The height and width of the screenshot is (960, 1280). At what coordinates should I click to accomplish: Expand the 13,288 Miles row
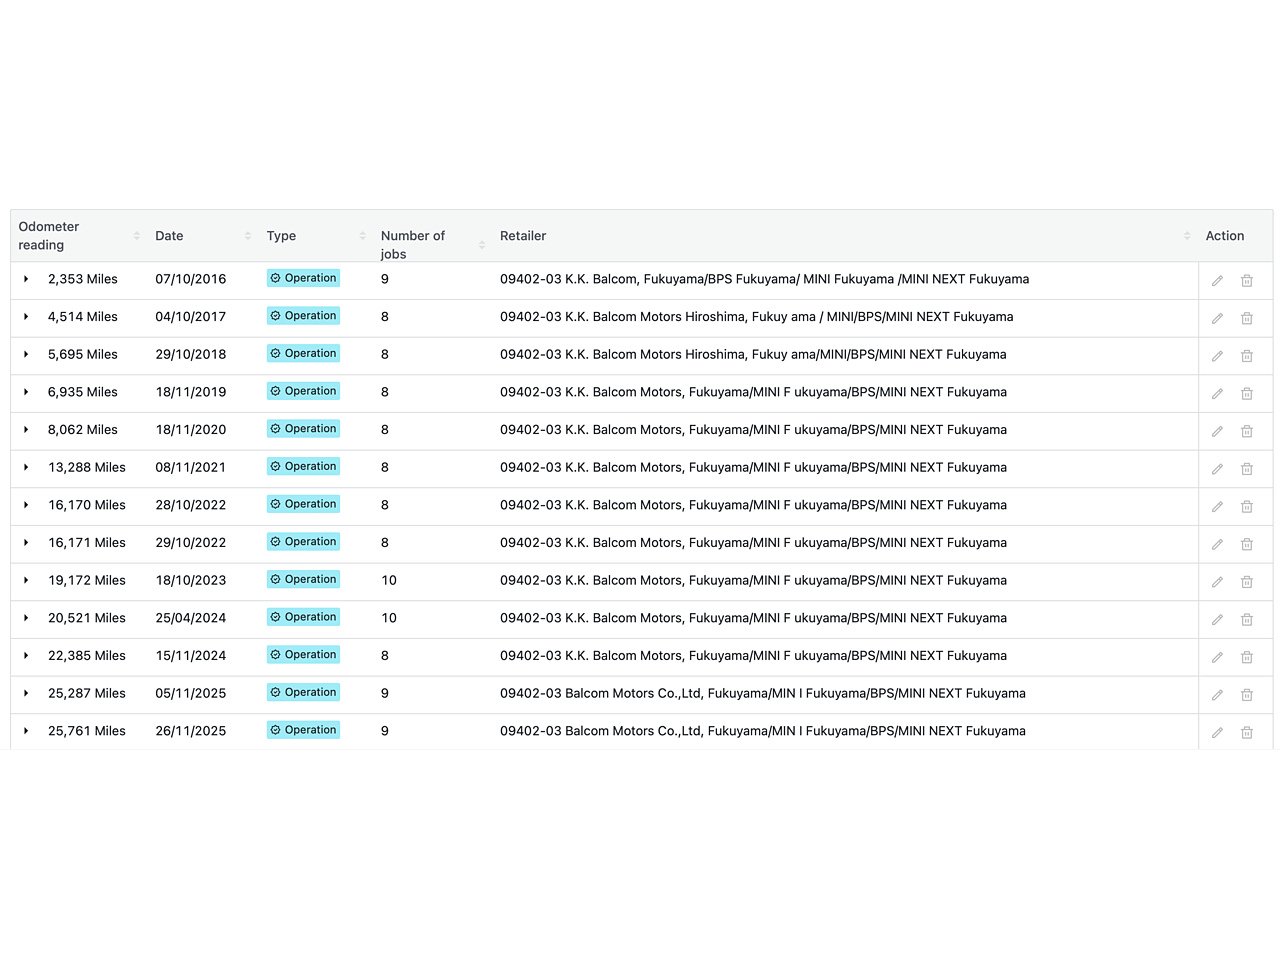(x=26, y=467)
